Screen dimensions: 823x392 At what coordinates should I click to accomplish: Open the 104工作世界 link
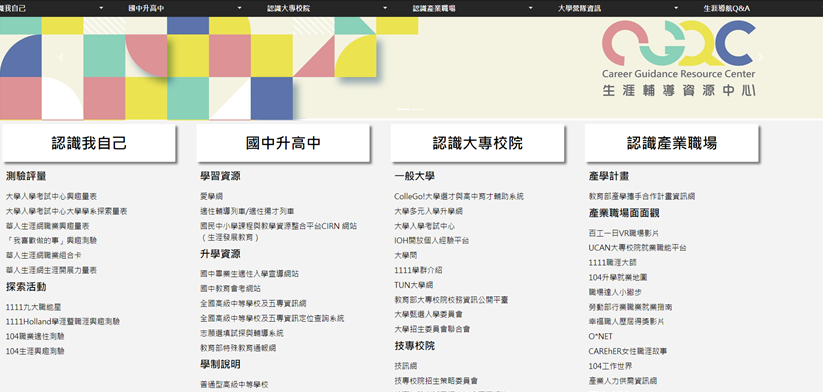pyautogui.click(x=610, y=366)
